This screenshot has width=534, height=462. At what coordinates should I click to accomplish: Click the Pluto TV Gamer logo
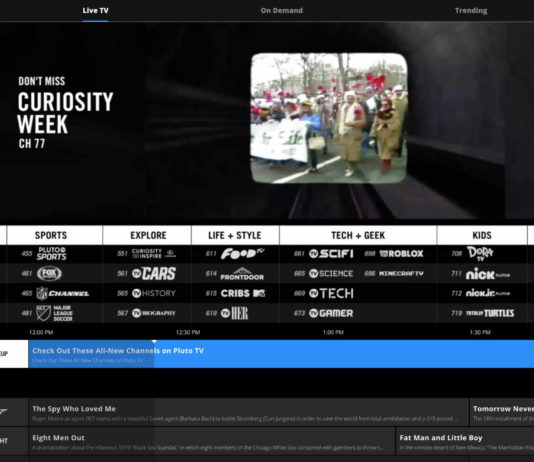[x=331, y=313]
